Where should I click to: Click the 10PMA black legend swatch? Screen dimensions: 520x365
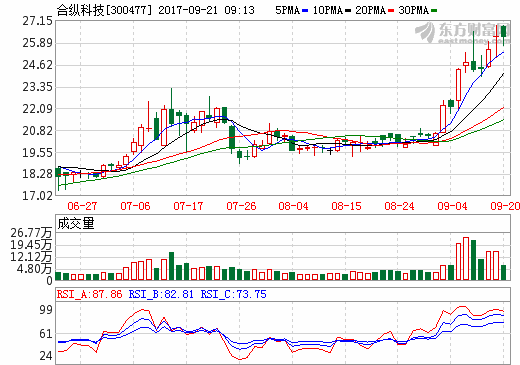348,11
